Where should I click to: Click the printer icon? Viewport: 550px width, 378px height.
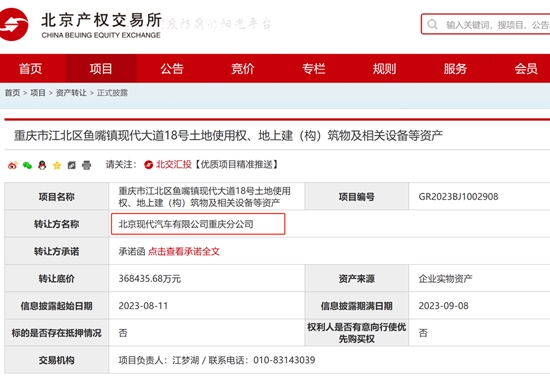pyautogui.click(x=87, y=165)
